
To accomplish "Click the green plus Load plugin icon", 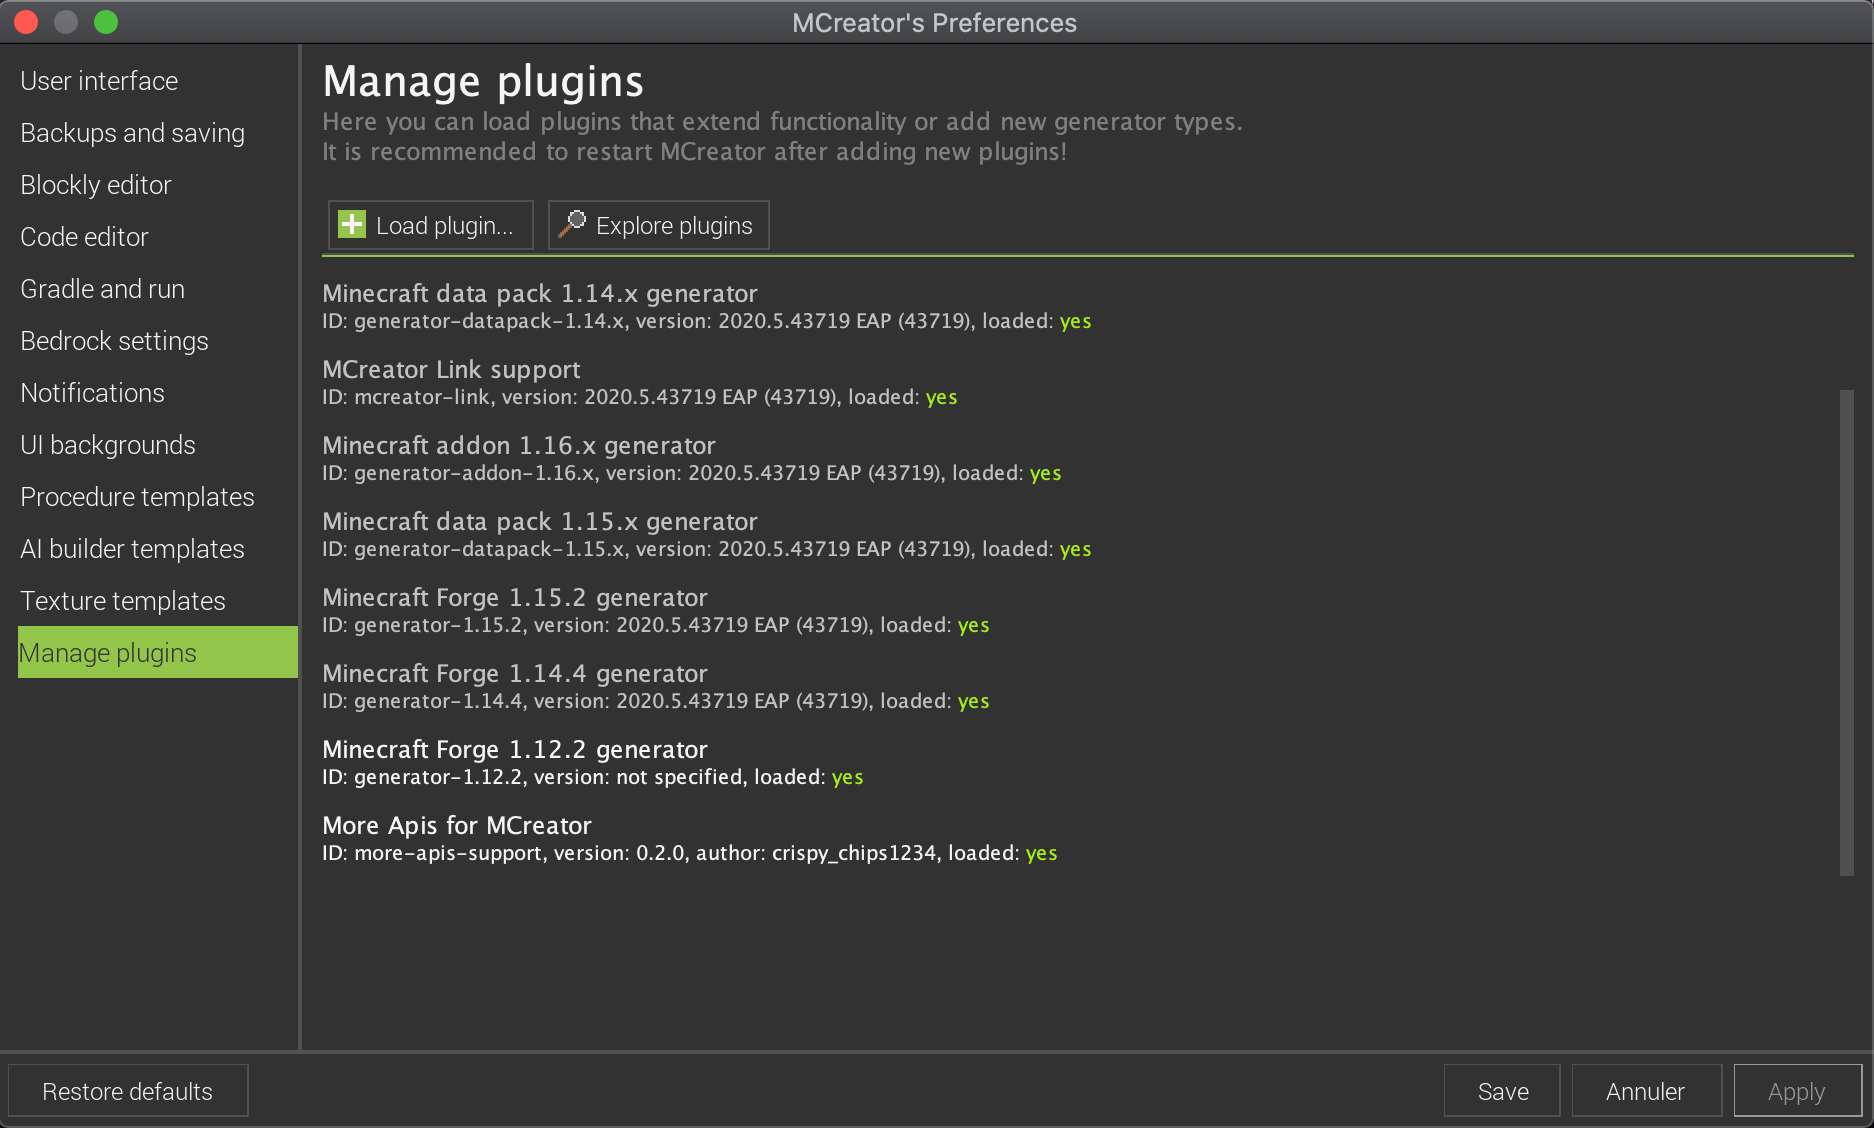I will pyautogui.click(x=351, y=224).
